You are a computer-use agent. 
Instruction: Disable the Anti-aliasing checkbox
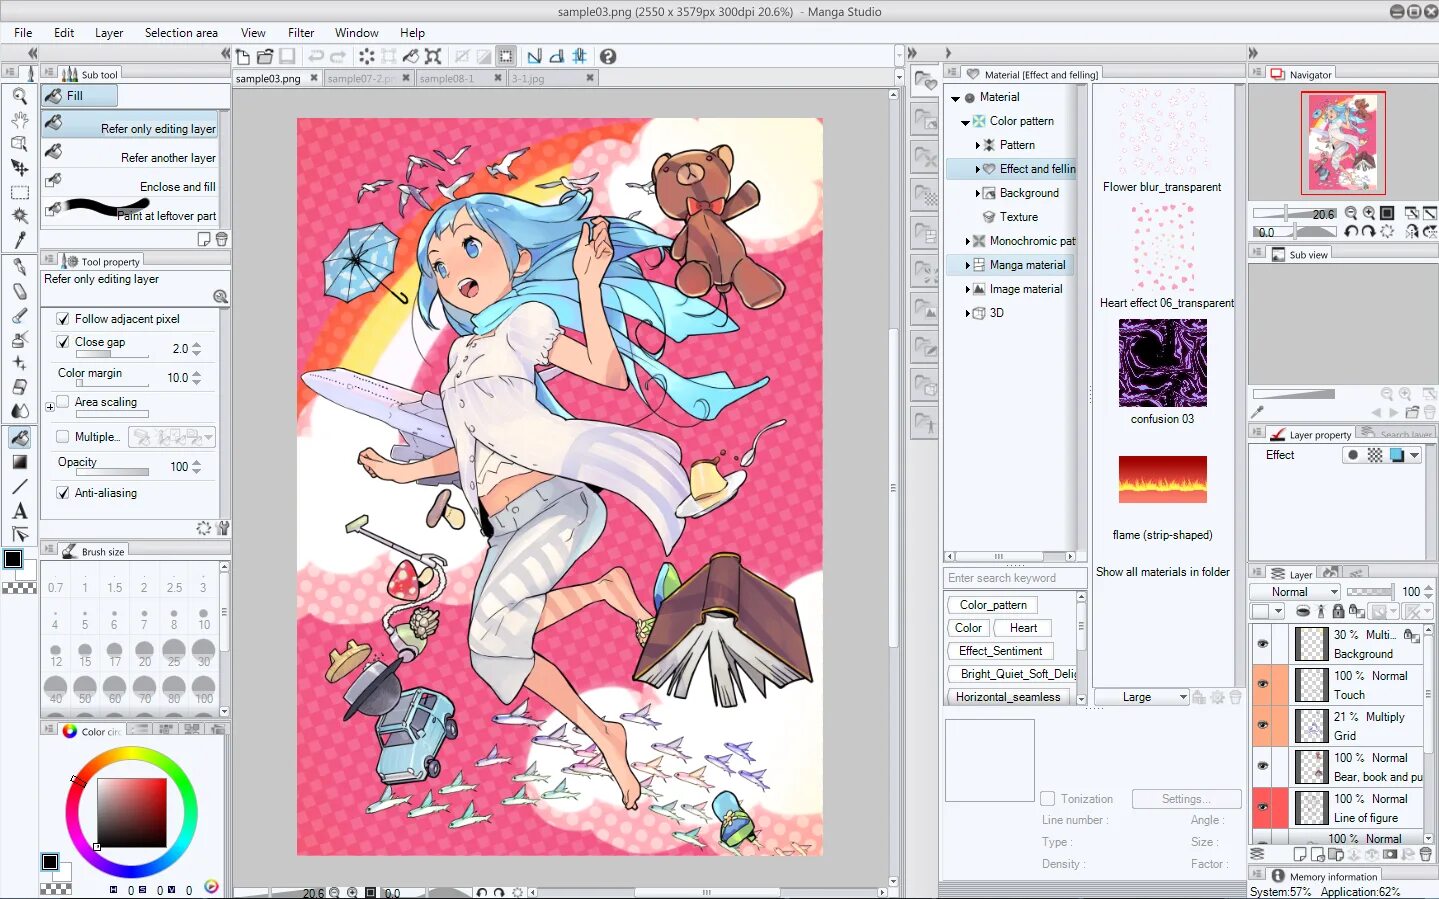pos(63,493)
